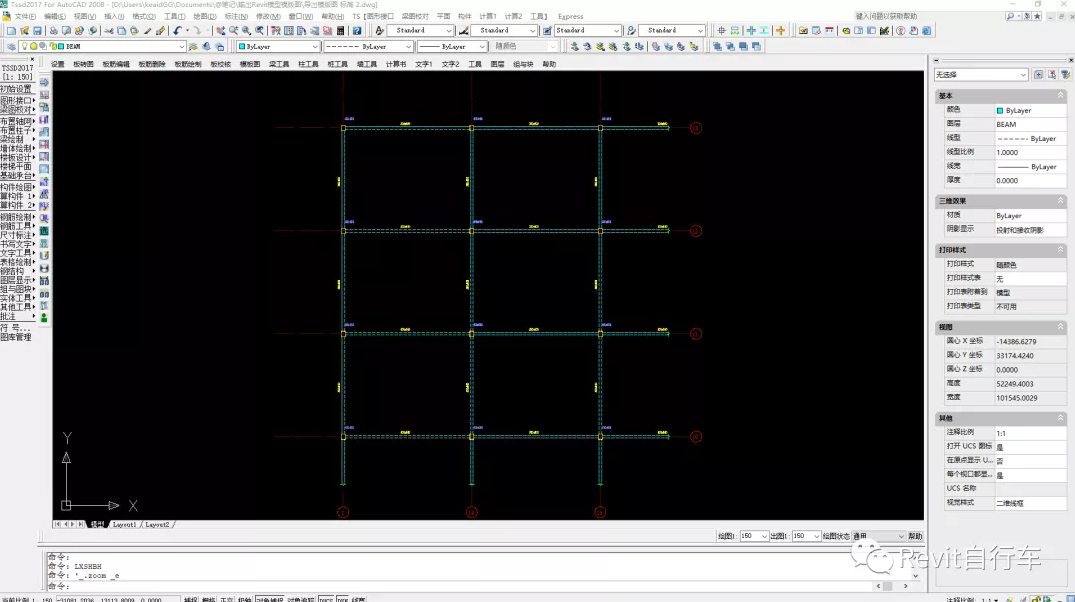This screenshot has height=602, width=1075.
Task: Click the Save icon in the top toolbar
Action: [x=37, y=31]
